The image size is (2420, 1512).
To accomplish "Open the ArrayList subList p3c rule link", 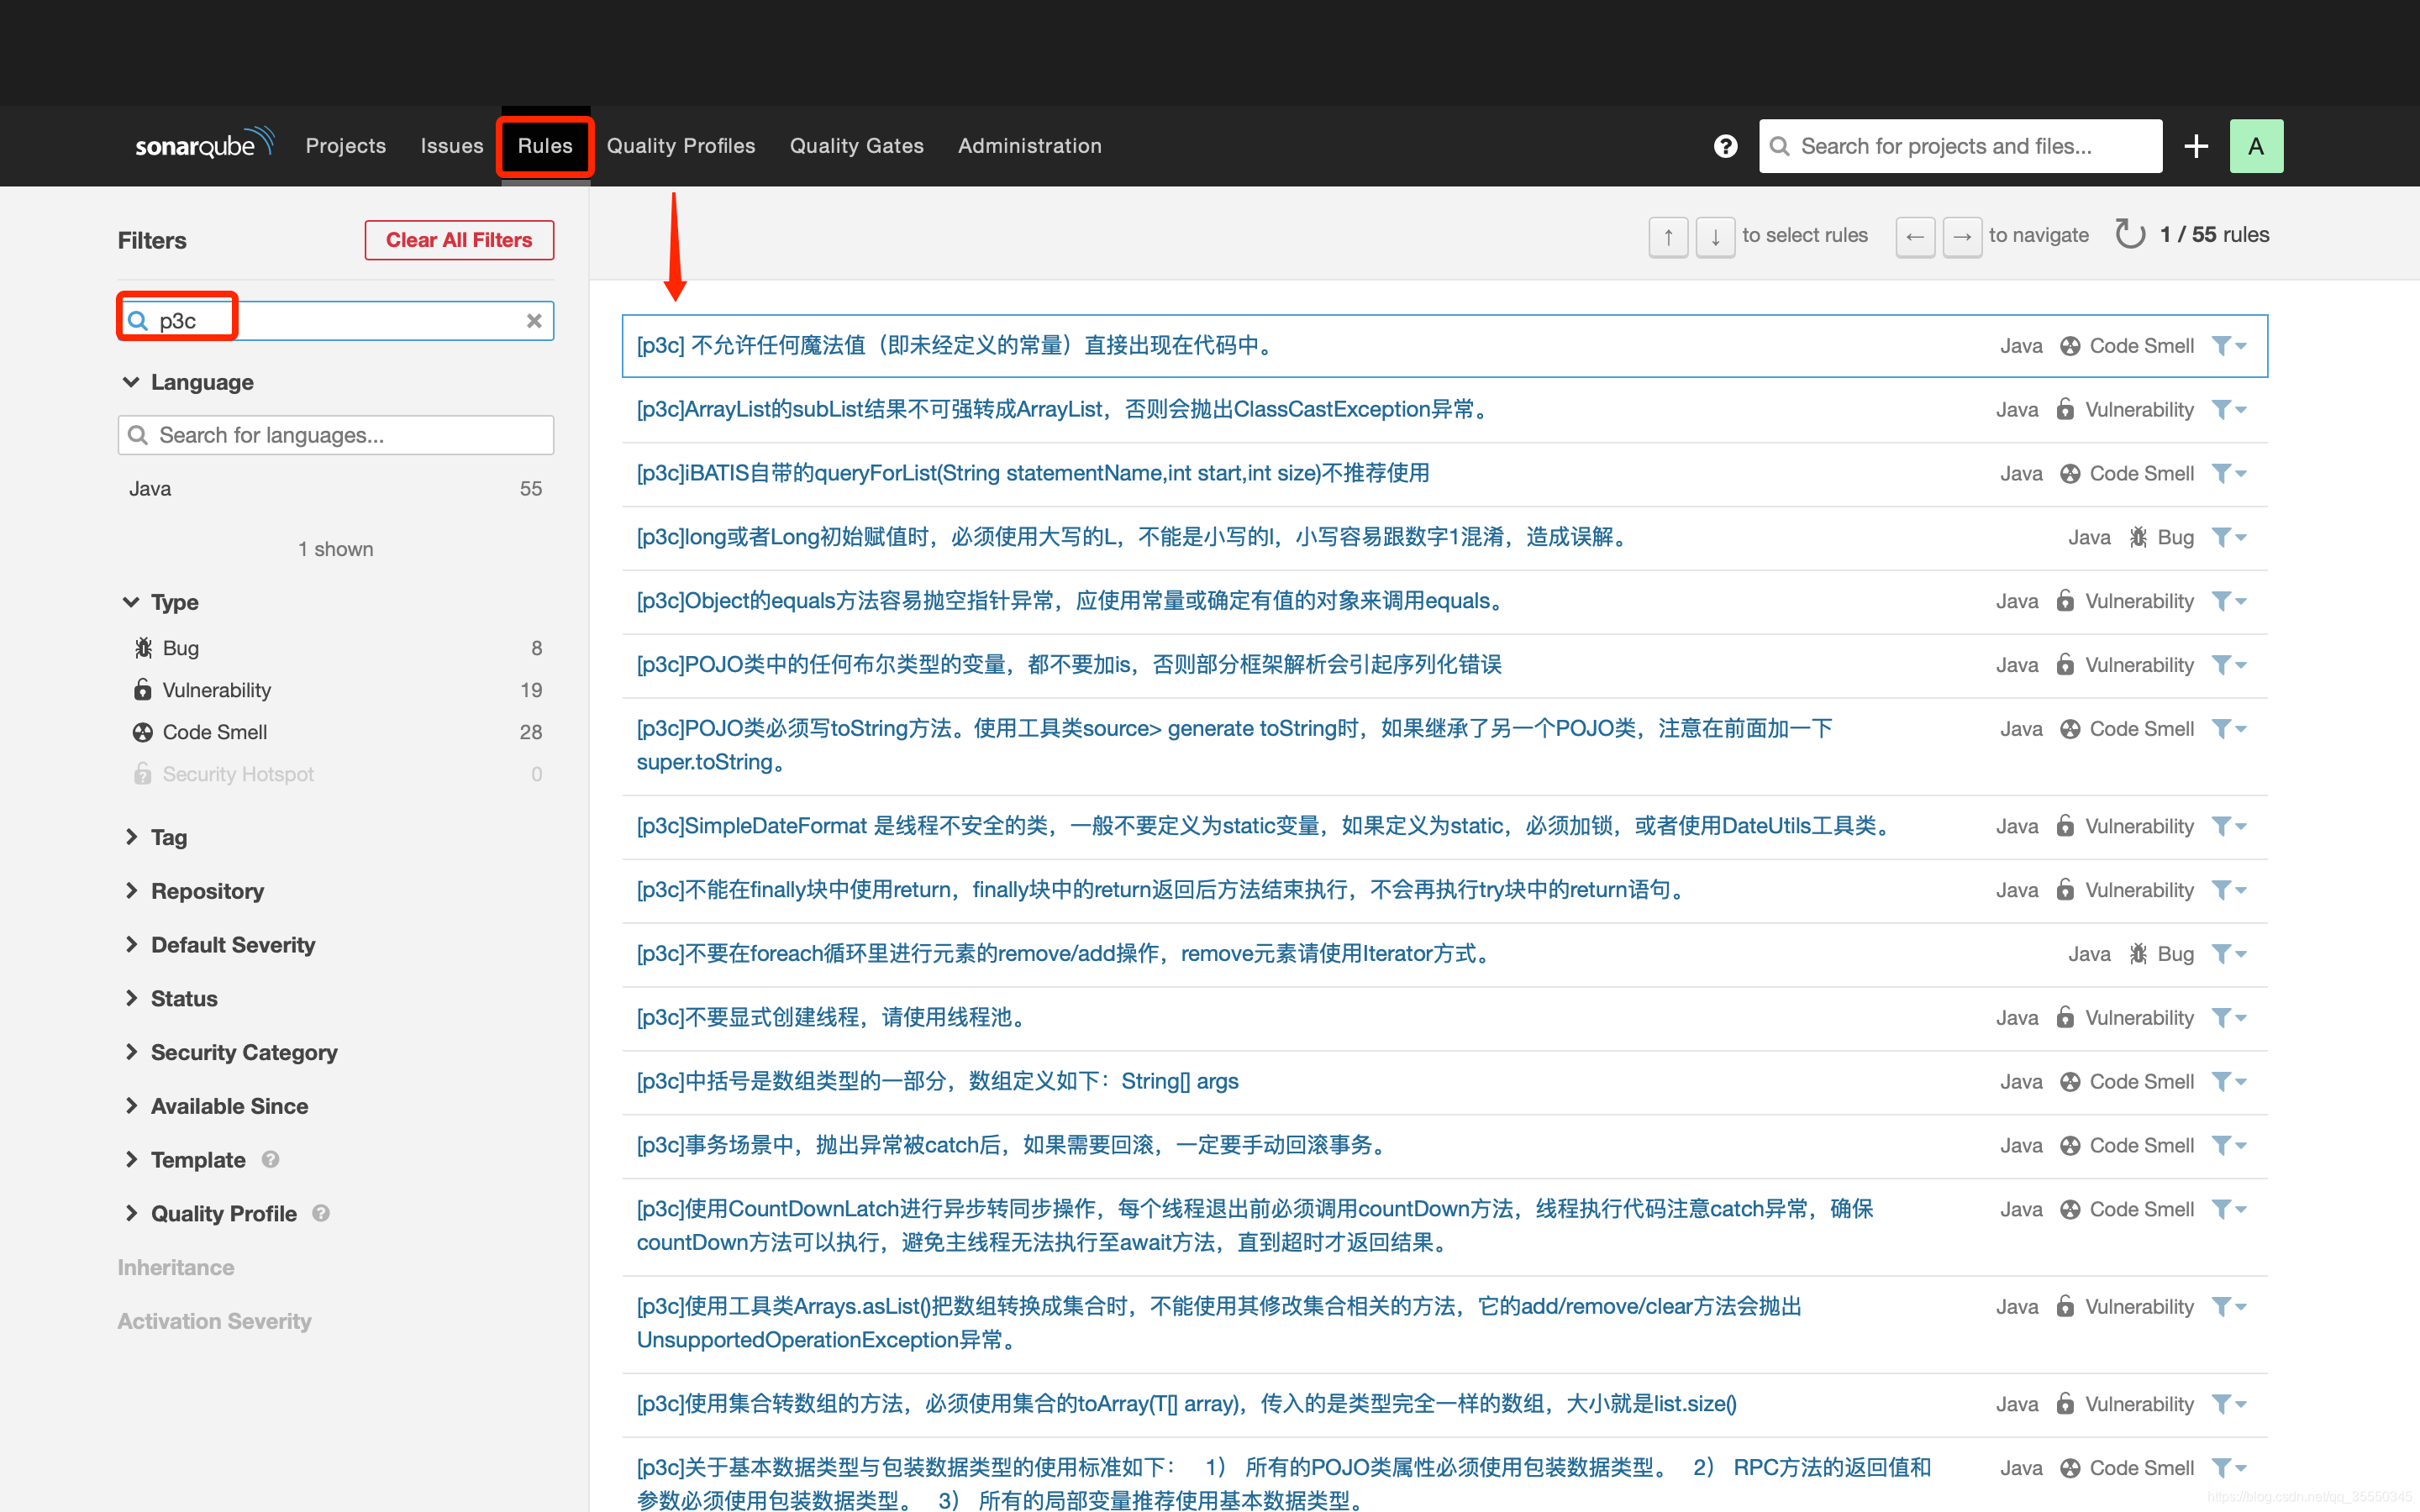I will pos(1064,409).
